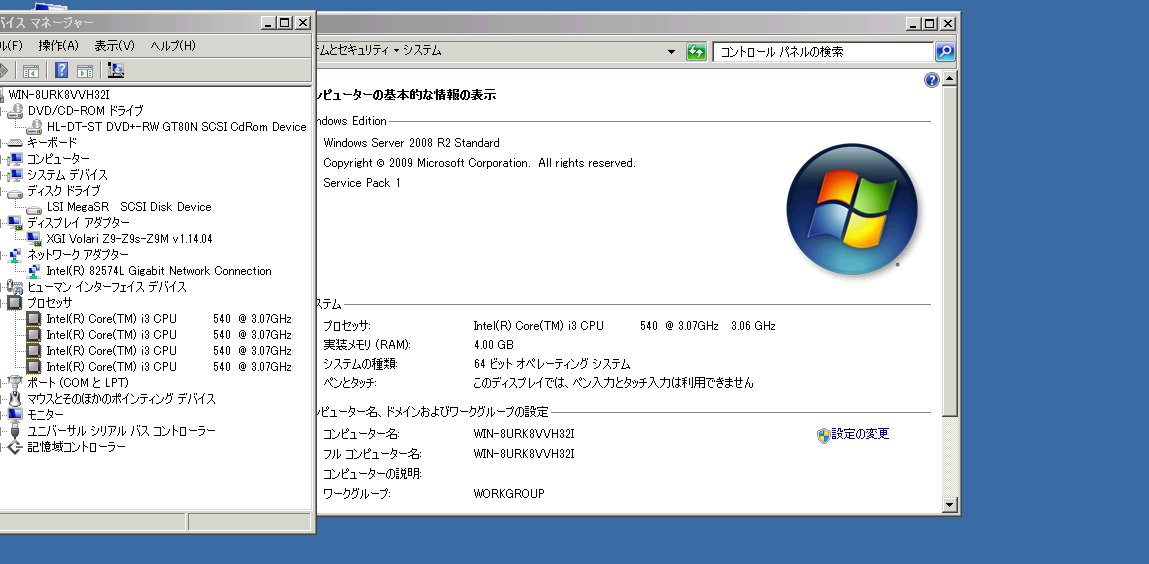Click the Windows logo image
Image resolution: width=1149 pixels, height=564 pixels.
(x=851, y=209)
